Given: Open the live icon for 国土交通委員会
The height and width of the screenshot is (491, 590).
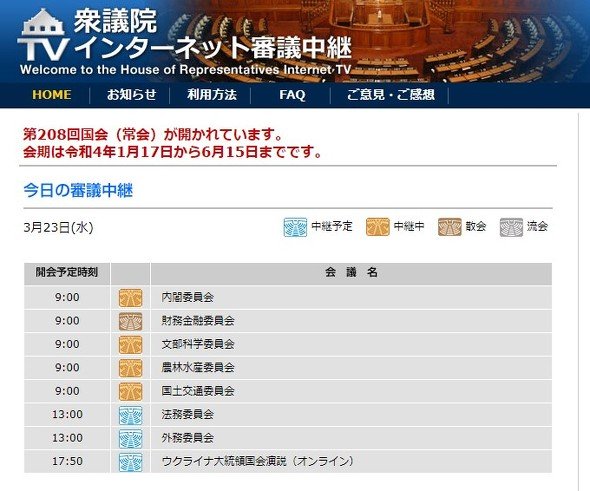Looking at the screenshot, I should pyautogui.click(x=130, y=391).
